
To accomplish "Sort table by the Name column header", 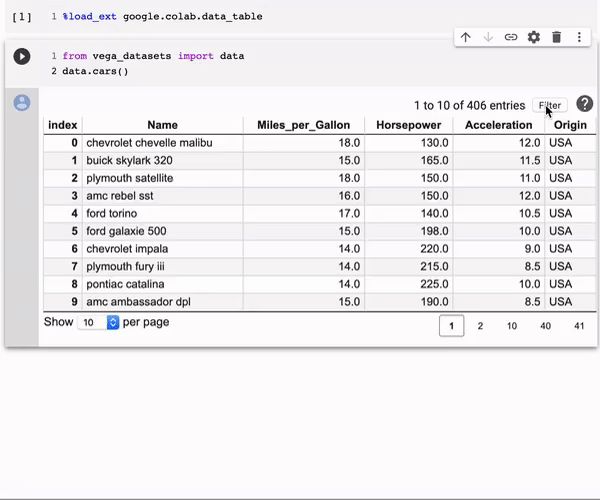I will coord(162,125).
